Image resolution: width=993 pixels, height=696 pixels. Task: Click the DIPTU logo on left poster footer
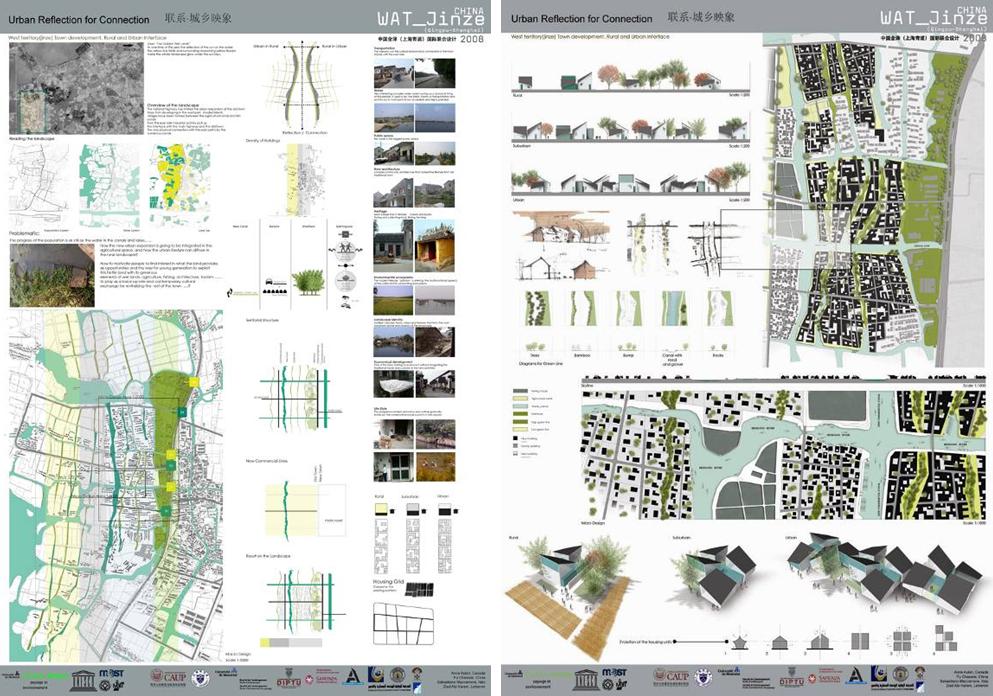[289, 679]
